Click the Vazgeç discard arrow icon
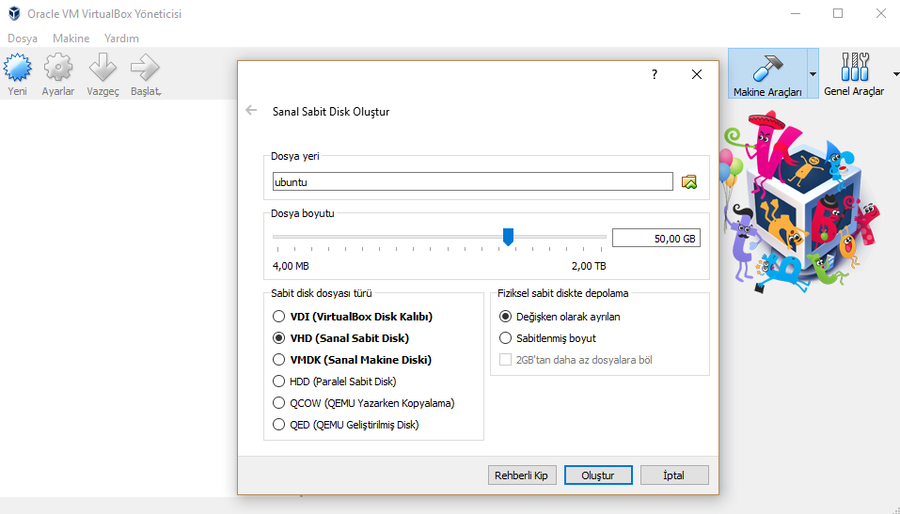This screenshot has height=514, width=900. click(102, 69)
